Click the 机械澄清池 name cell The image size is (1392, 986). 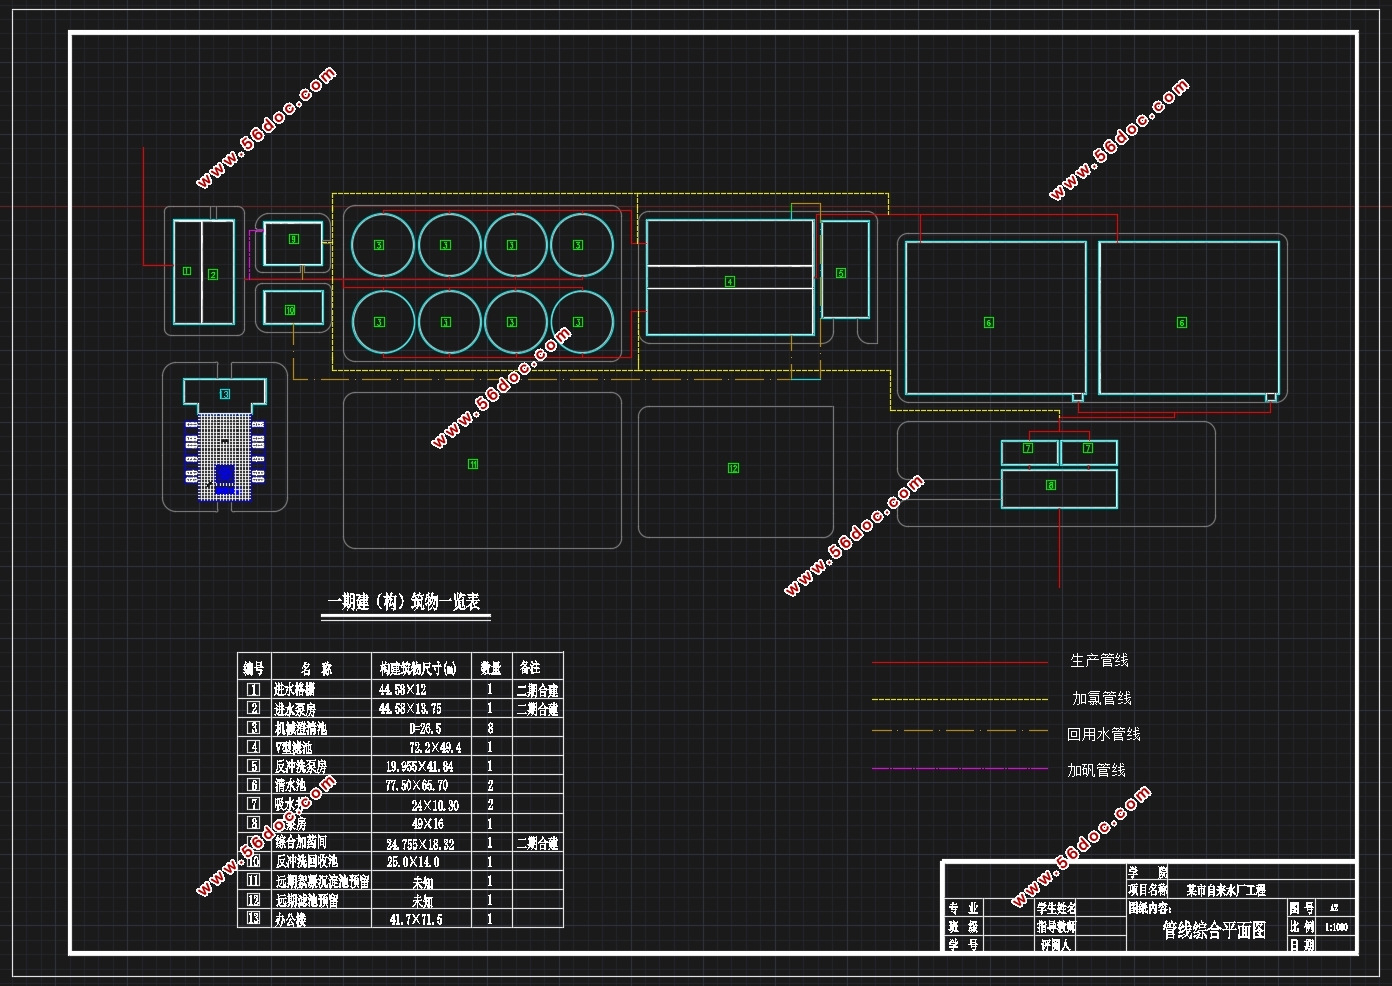tap(300, 728)
